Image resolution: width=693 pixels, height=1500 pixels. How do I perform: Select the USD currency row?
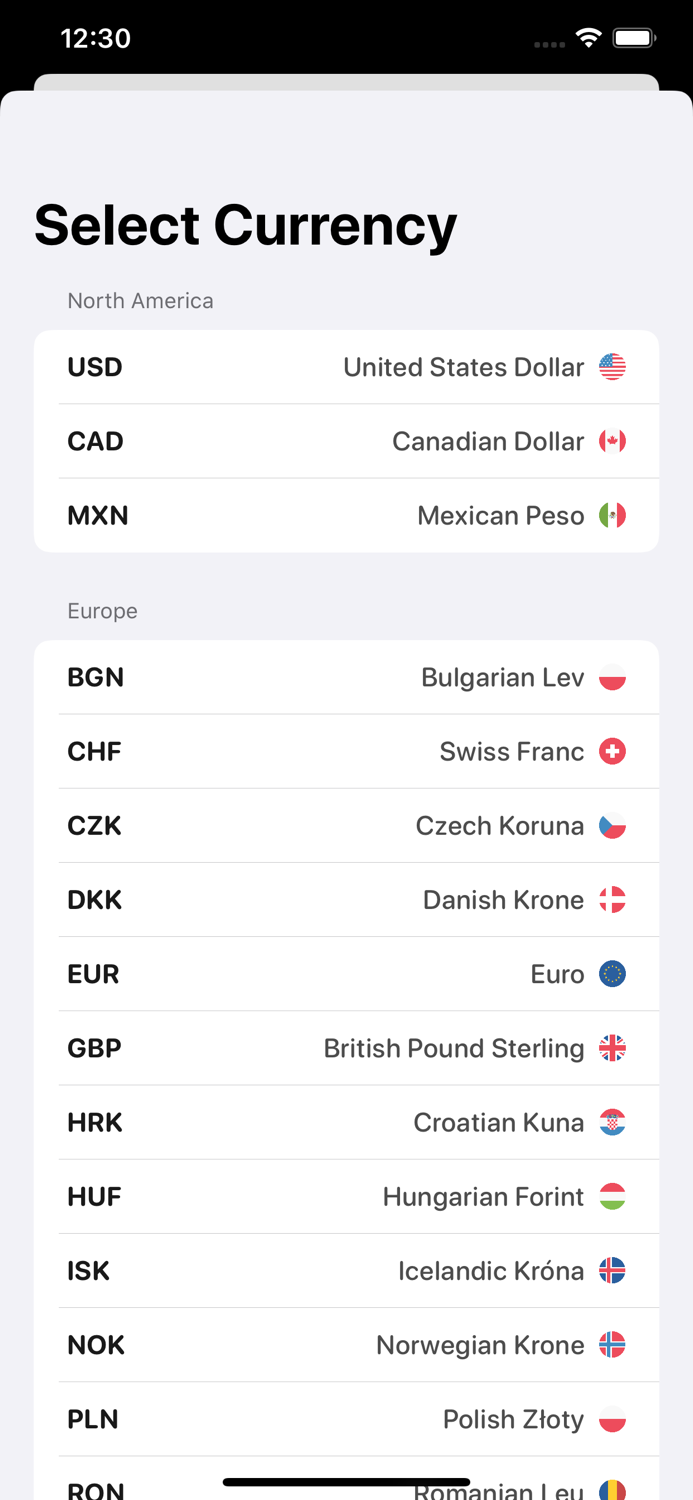346,367
